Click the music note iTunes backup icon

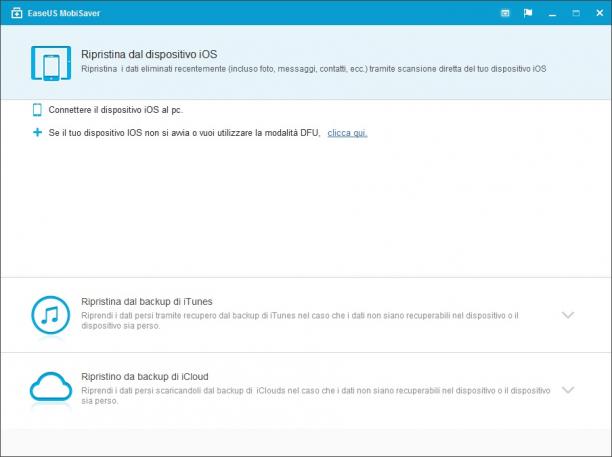[x=51, y=315]
